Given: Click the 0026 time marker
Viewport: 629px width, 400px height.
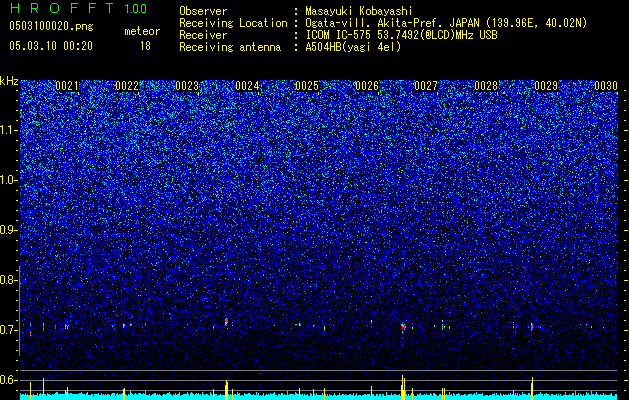Looking at the screenshot, I should 367,86.
